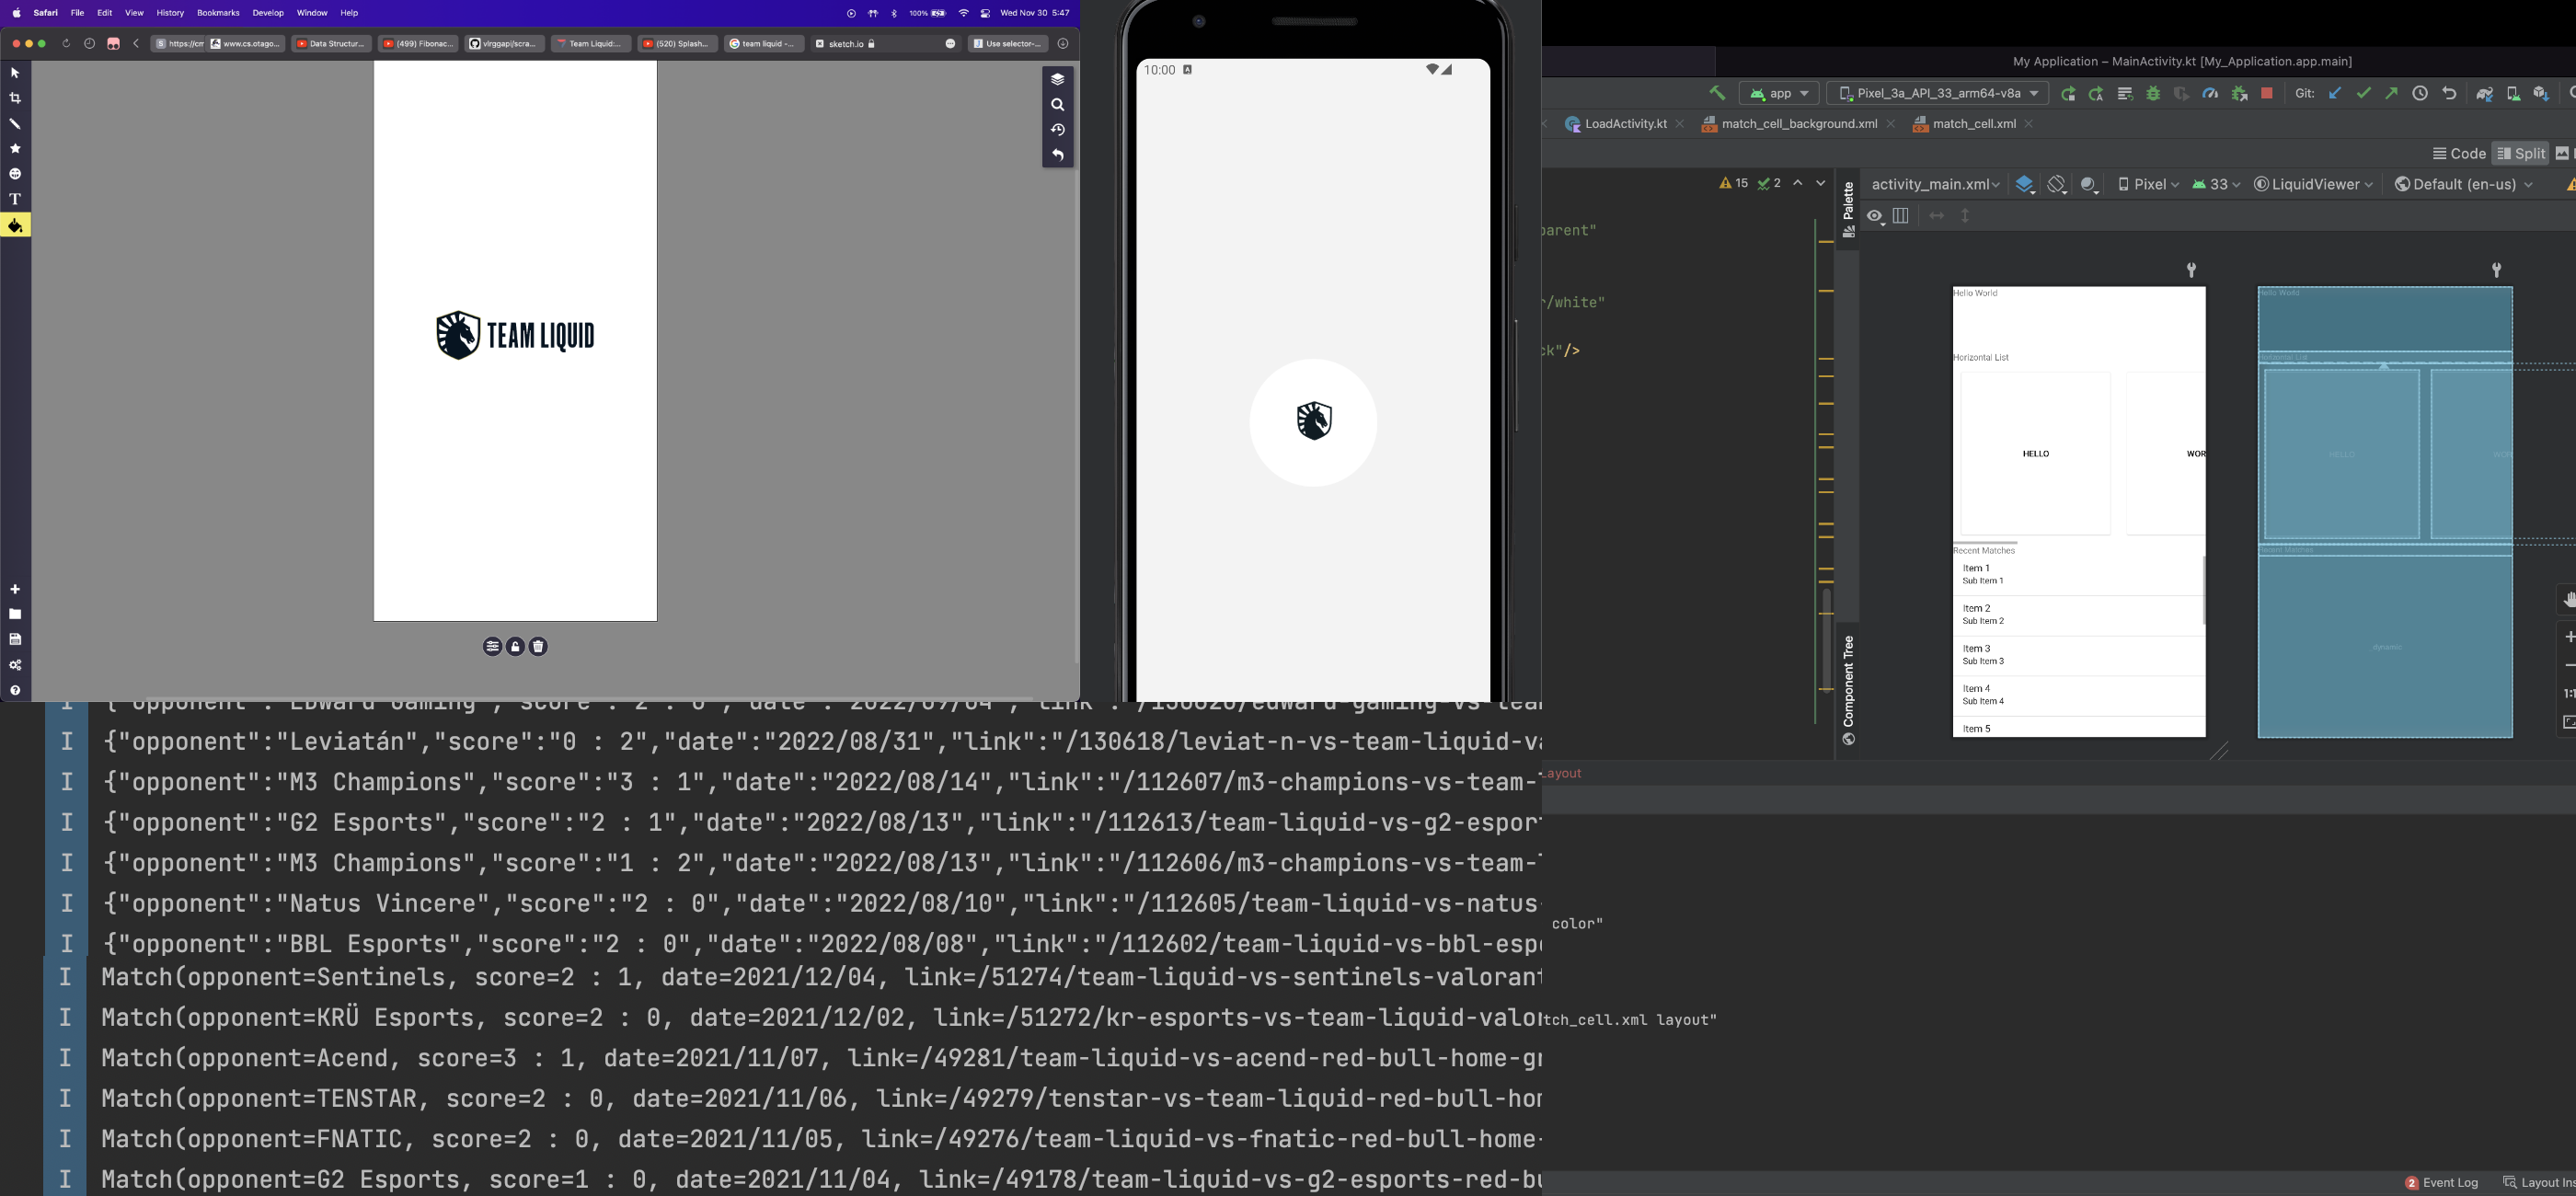Viewport: 2576px width, 1196px height.
Task: Click the stamp star tool
Action: pos(15,148)
